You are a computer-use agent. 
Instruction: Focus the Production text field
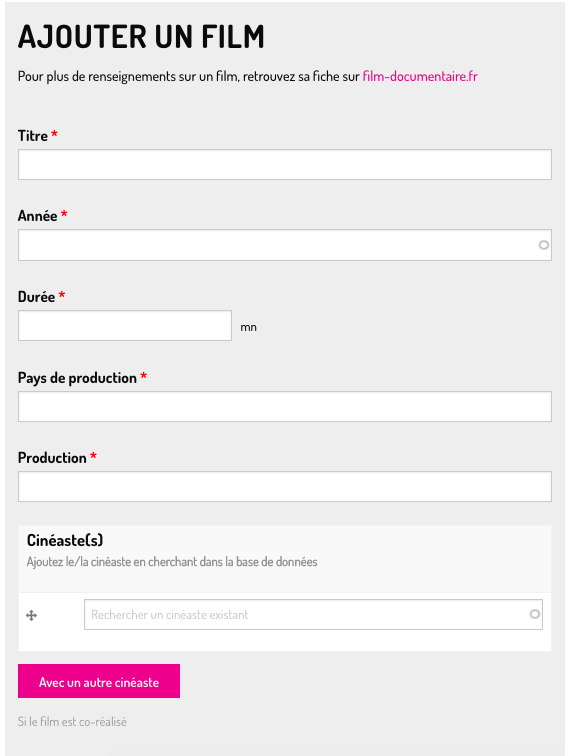click(284, 486)
